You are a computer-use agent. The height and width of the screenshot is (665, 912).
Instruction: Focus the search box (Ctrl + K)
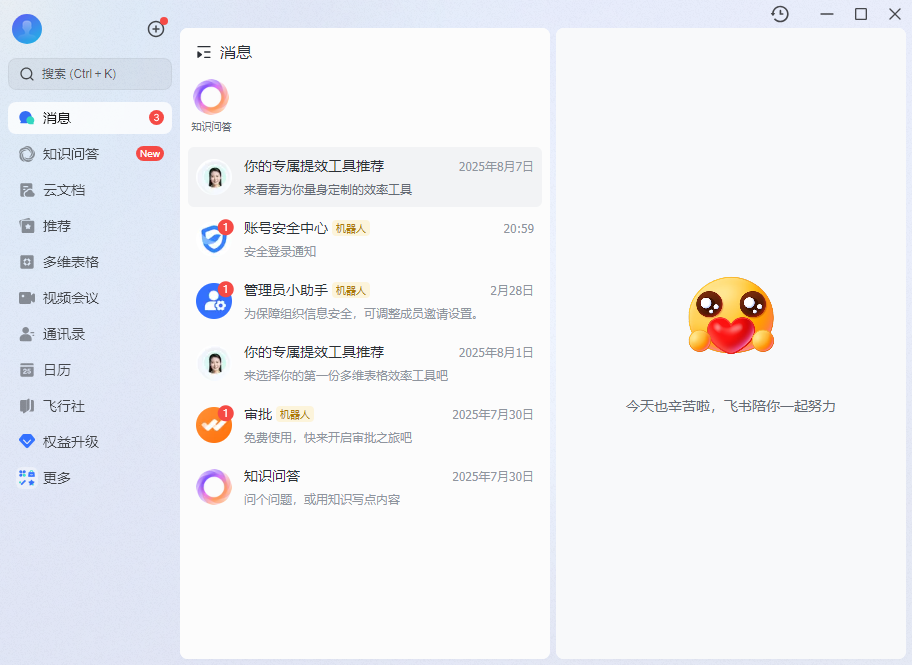point(90,74)
